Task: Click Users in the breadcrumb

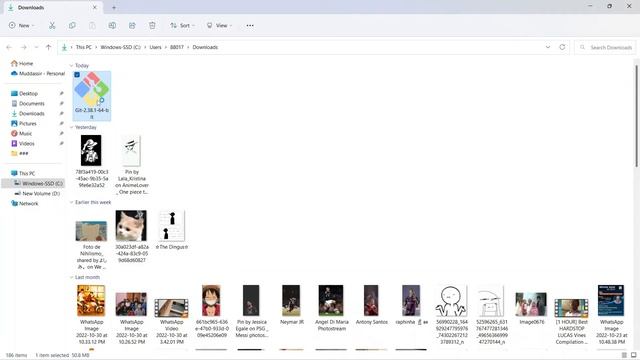Action: pyautogui.click(x=155, y=47)
